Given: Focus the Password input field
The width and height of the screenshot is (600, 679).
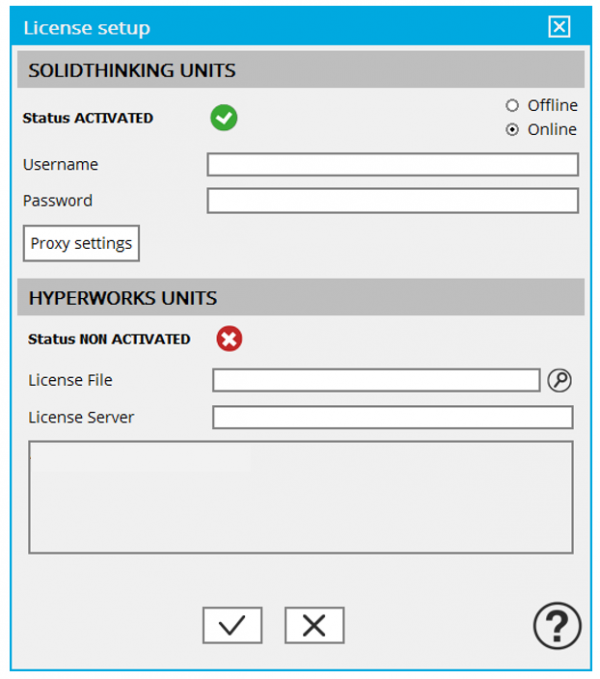Looking at the screenshot, I should [393, 200].
